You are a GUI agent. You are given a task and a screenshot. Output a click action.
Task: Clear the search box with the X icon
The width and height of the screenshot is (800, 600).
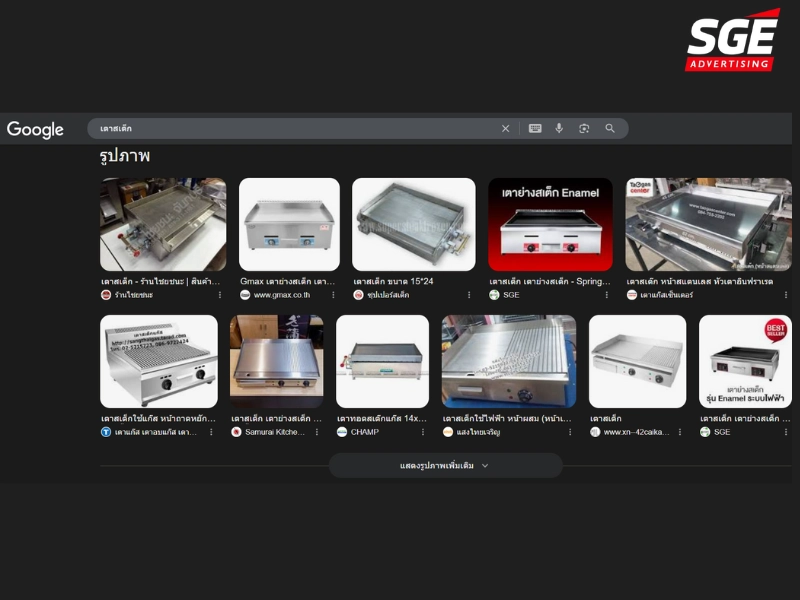[505, 129]
